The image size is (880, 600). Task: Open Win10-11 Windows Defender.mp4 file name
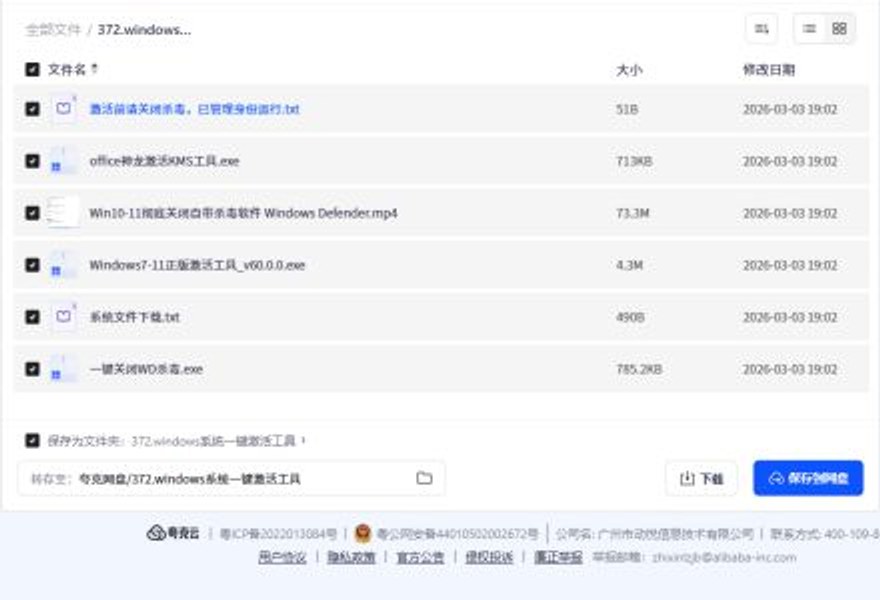pyautogui.click(x=244, y=213)
